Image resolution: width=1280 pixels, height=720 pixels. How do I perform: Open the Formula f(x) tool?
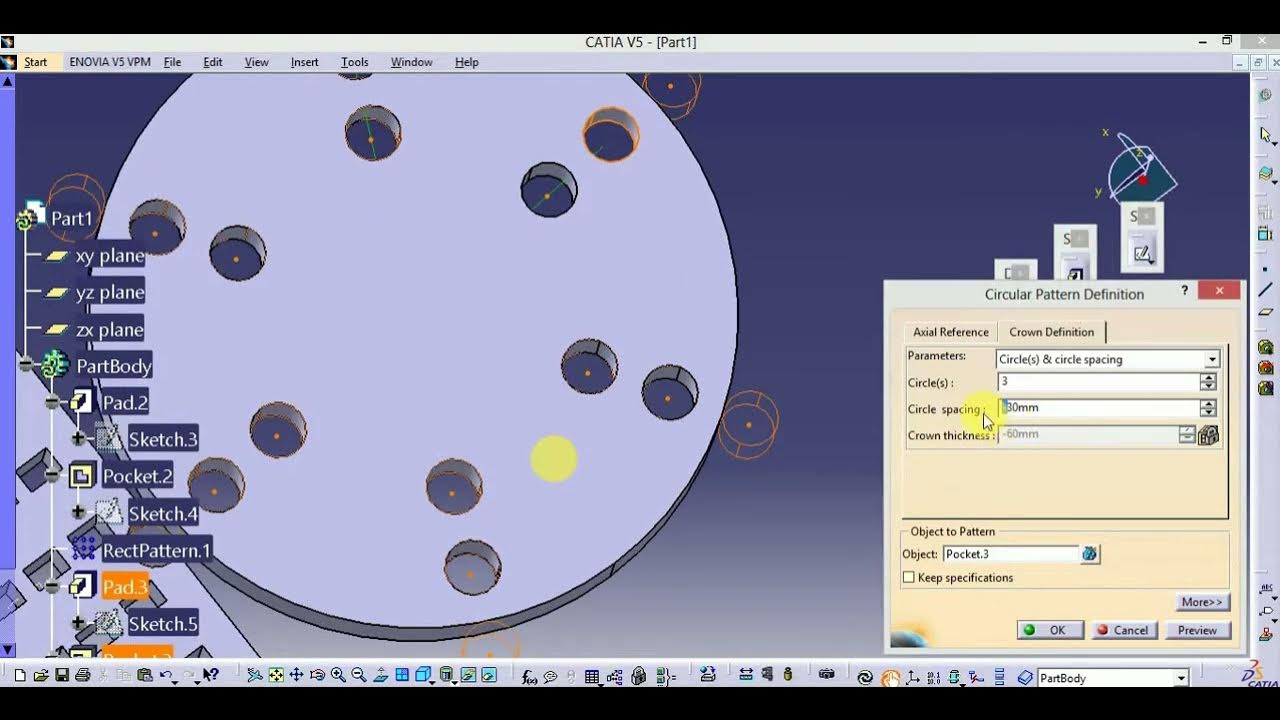[530, 677]
